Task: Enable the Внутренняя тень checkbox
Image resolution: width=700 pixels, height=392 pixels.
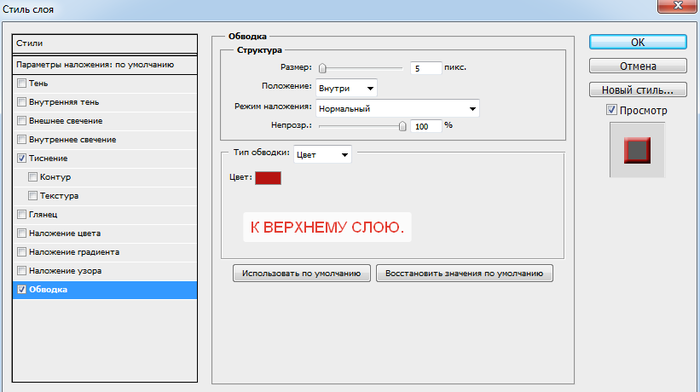Action: click(x=21, y=102)
